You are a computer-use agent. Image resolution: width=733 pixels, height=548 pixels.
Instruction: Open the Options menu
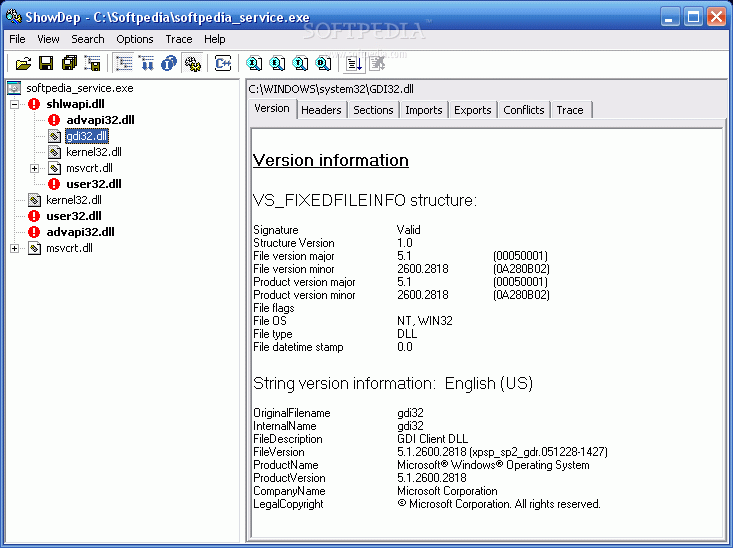135,39
